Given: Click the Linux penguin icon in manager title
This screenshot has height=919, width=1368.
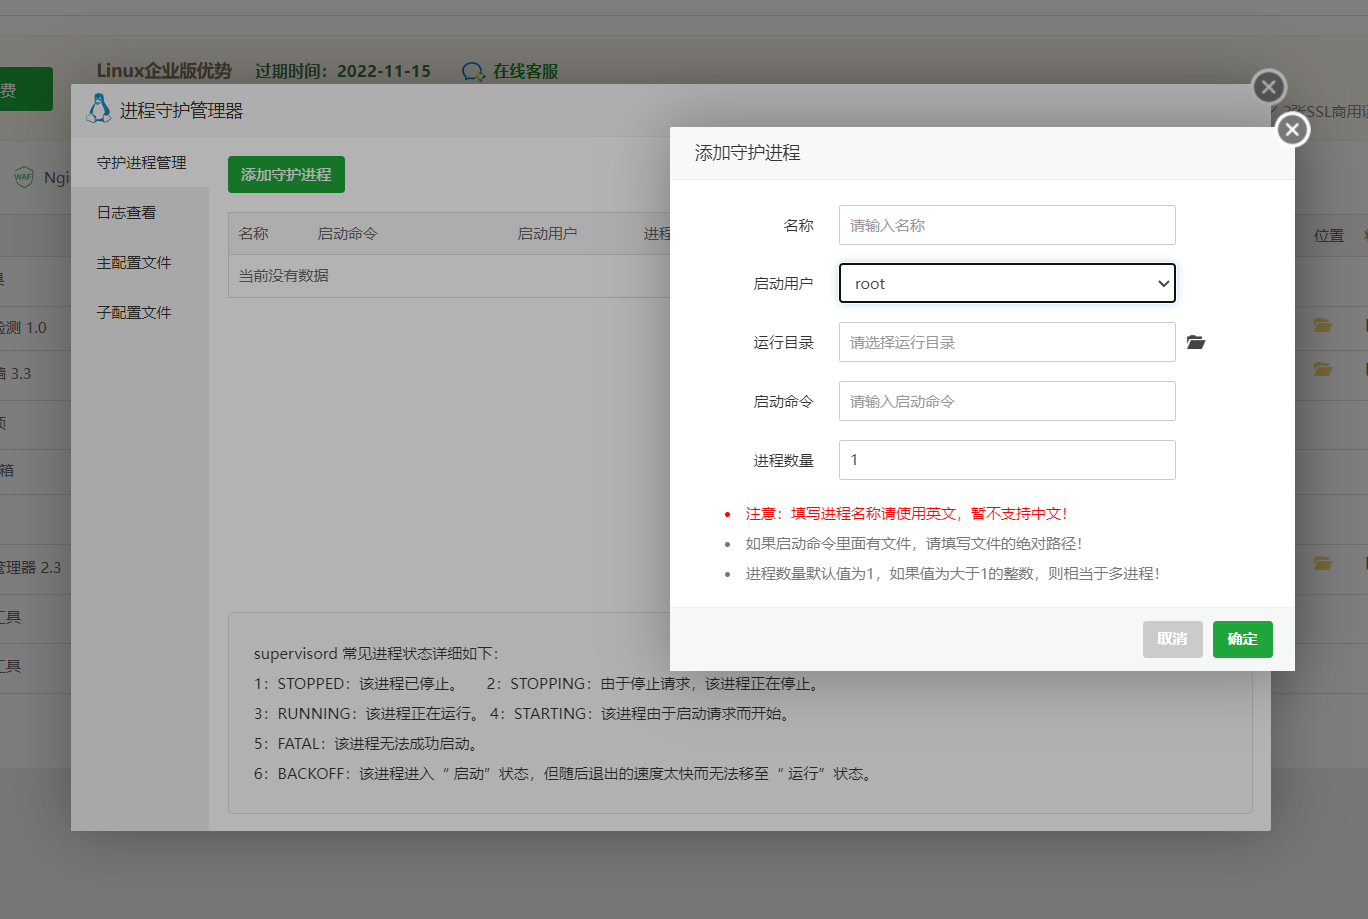Looking at the screenshot, I should (x=99, y=108).
